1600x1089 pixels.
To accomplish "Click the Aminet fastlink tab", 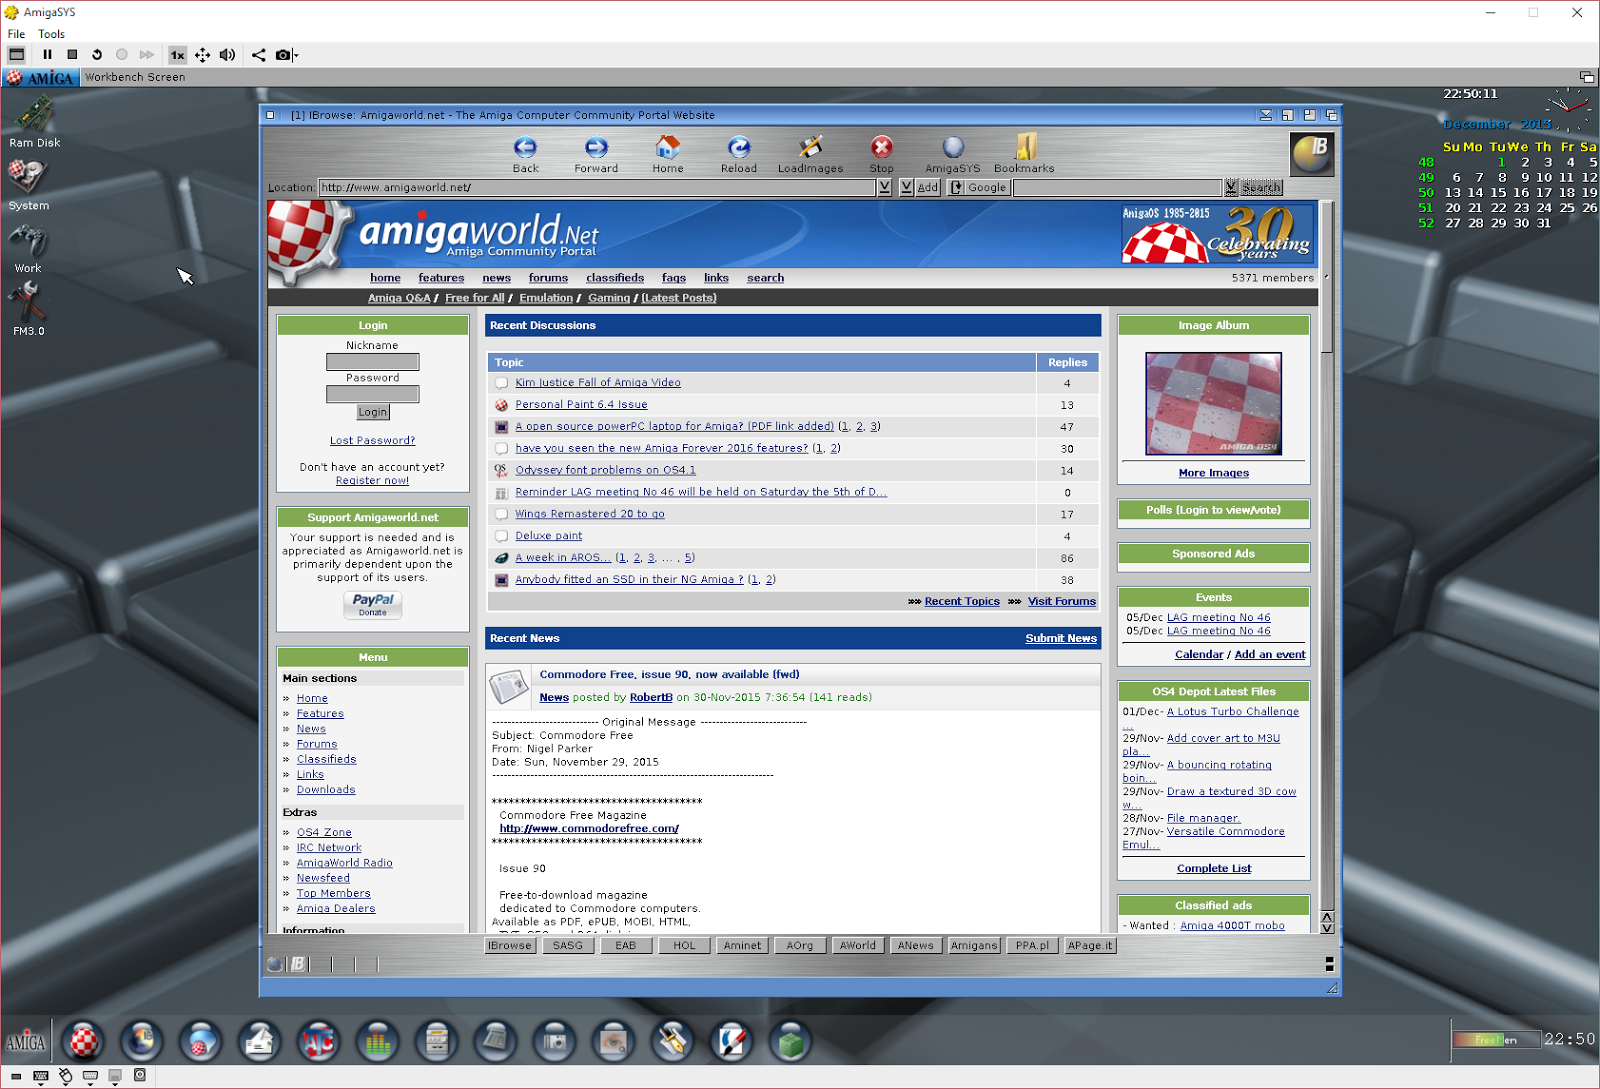I will click(x=742, y=945).
